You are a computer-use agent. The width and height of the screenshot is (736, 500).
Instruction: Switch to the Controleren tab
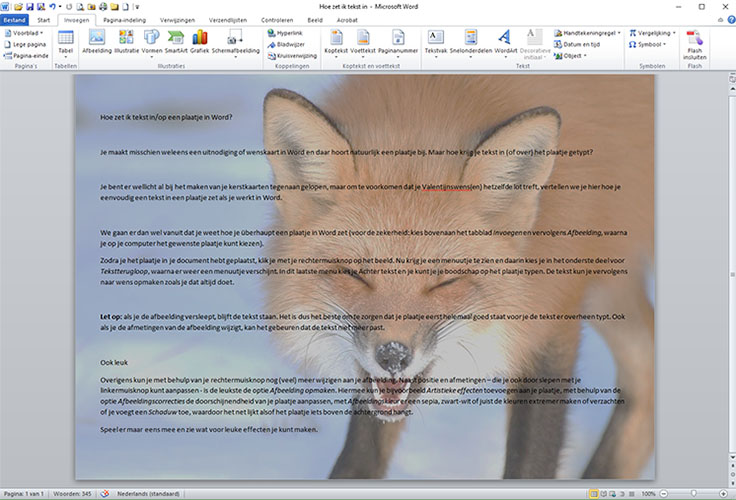tap(277, 19)
